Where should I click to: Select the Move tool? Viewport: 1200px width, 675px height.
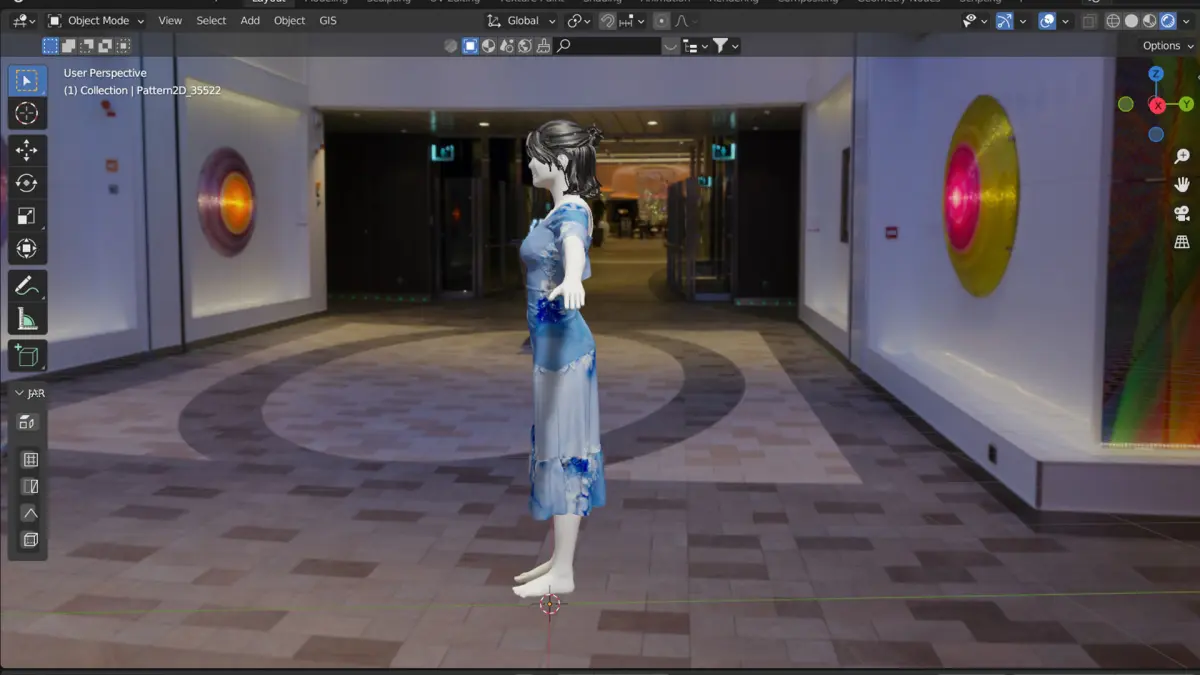(27, 150)
